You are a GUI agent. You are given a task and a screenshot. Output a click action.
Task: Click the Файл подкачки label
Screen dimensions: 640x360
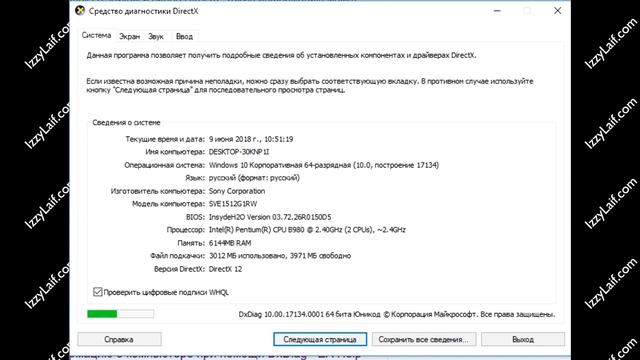(x=177, y=256)
